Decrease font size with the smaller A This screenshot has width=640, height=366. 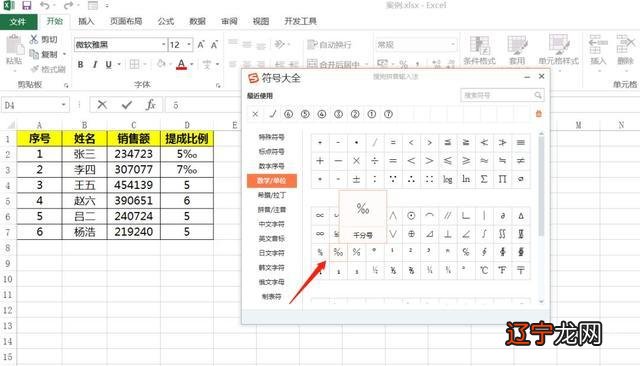point(214,44)
